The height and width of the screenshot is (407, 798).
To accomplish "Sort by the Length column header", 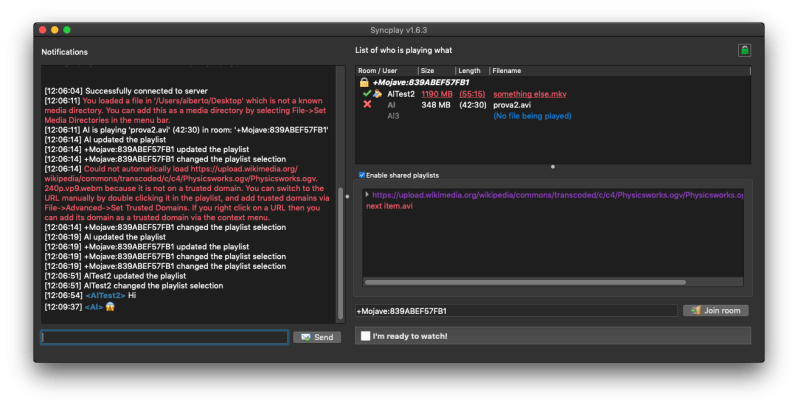I will point(473,71).
